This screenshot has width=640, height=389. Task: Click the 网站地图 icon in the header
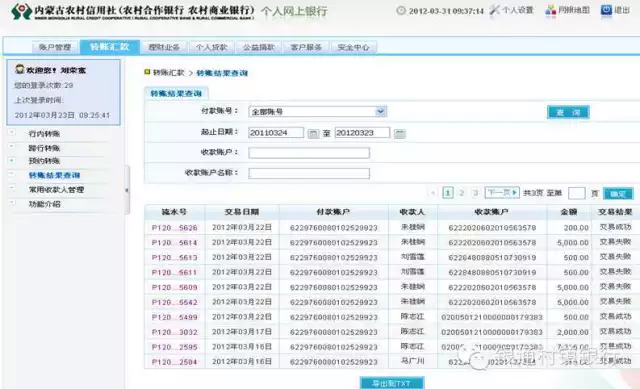click(x=551, y=10)
